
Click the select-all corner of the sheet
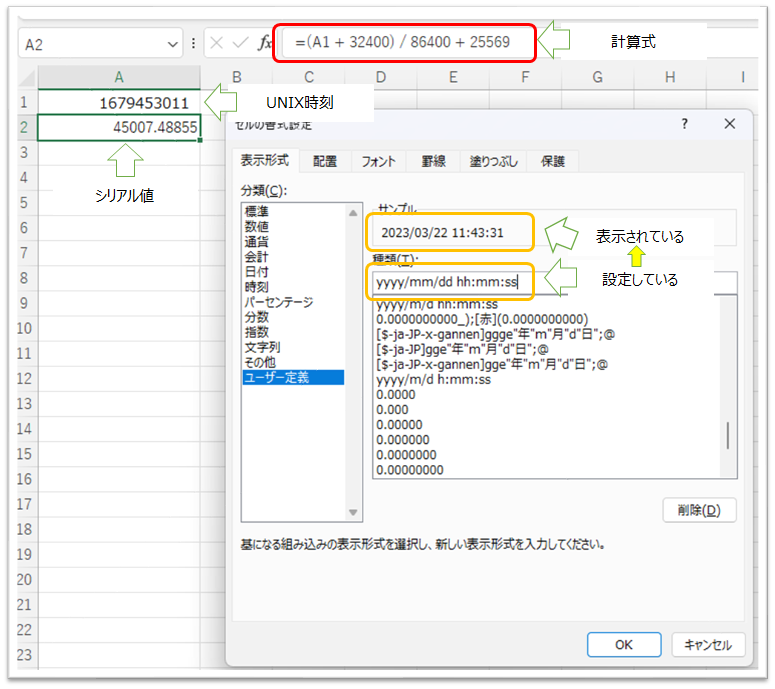tap(27, 78)
